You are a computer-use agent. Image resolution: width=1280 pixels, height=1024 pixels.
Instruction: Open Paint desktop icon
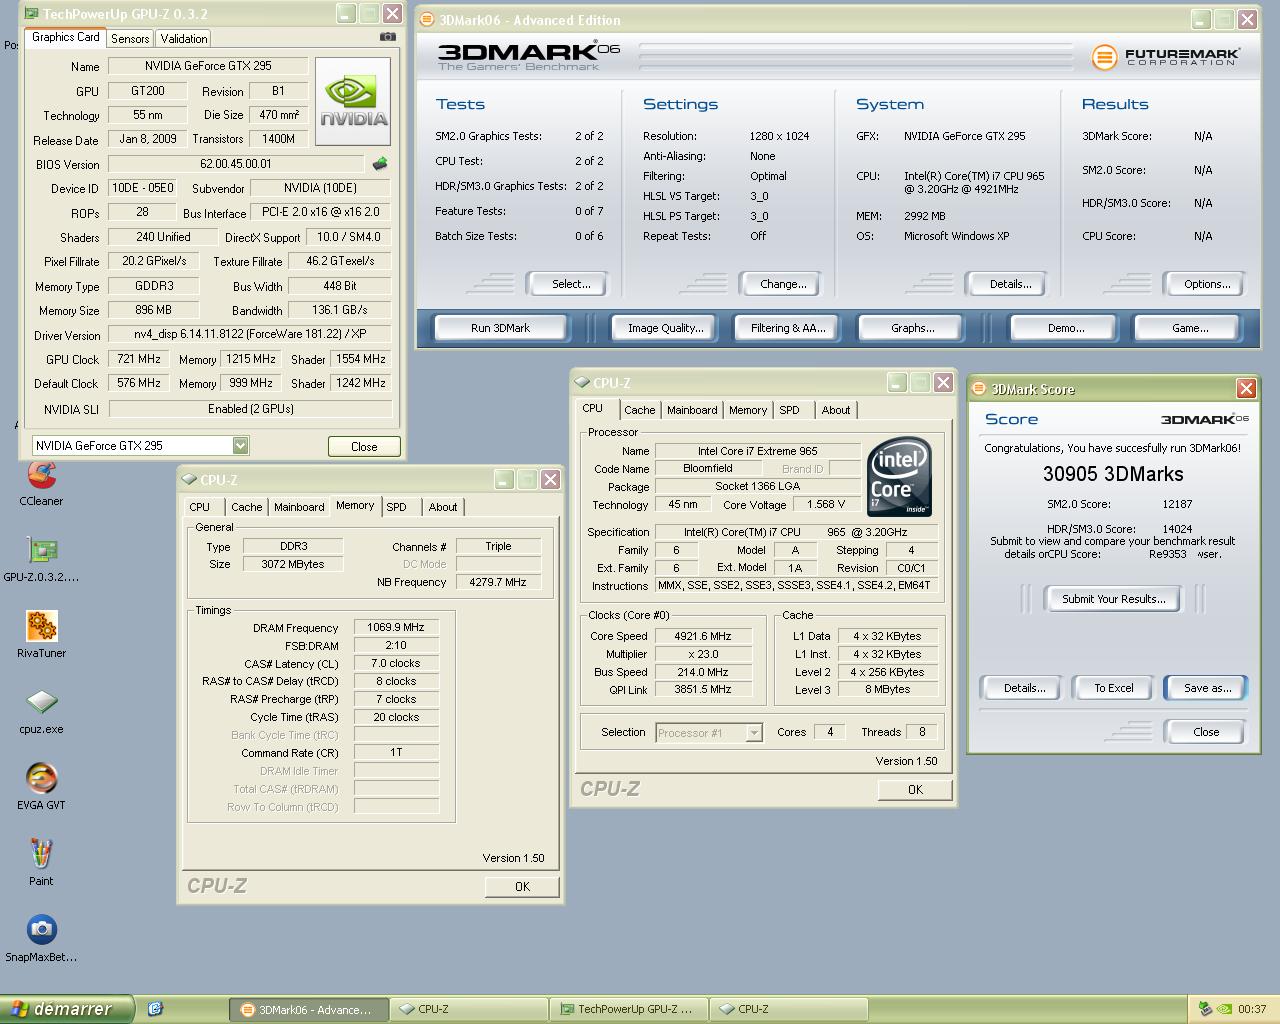(41, 863)
